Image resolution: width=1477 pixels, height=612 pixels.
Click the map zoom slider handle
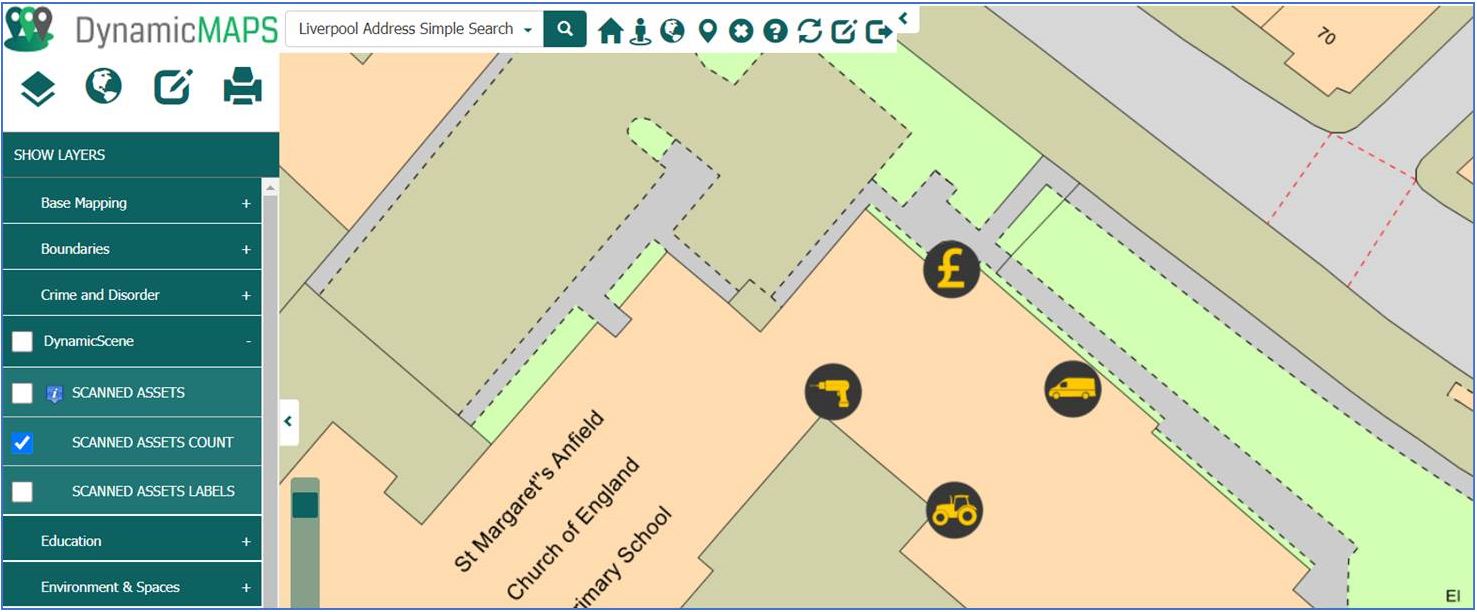tap(305, 505)
